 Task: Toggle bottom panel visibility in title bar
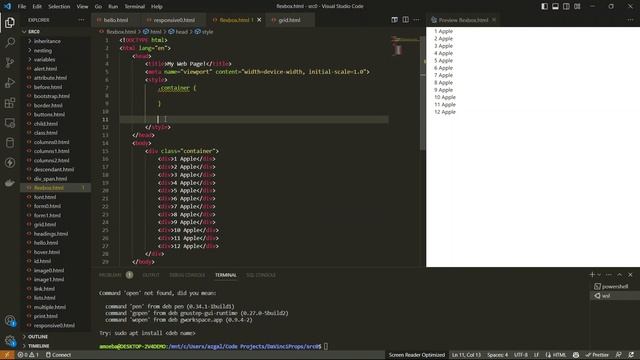[555, 6]
